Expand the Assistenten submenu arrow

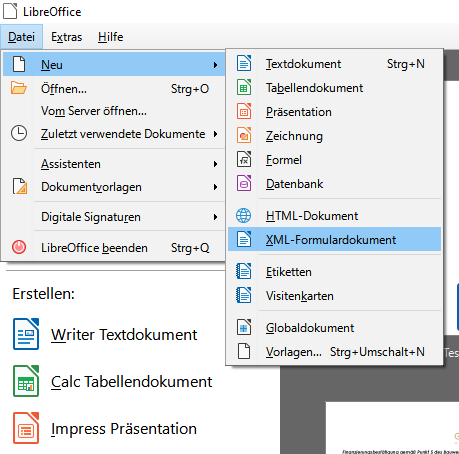(215, 164)
